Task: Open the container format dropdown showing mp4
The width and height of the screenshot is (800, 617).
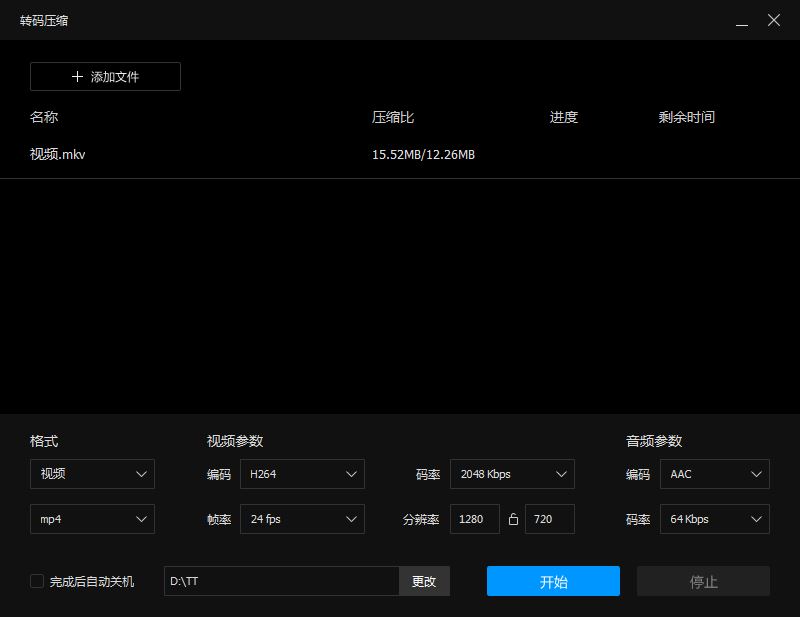Action: [x=92, y=519]
